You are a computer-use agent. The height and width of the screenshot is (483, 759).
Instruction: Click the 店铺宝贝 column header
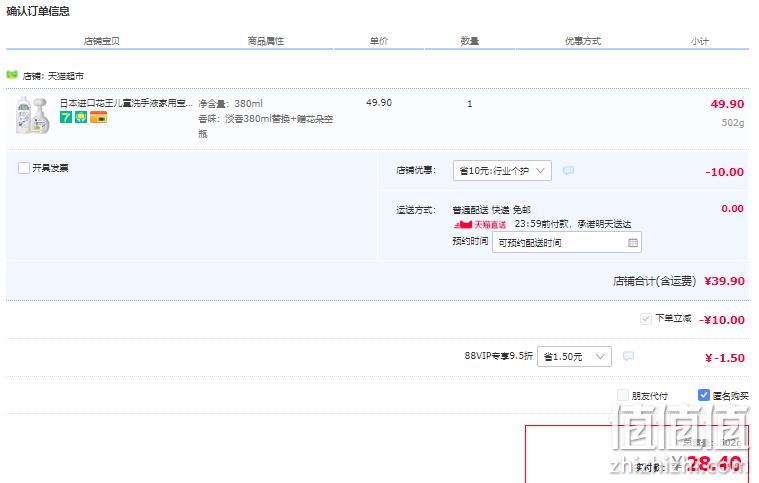(102, 41)
